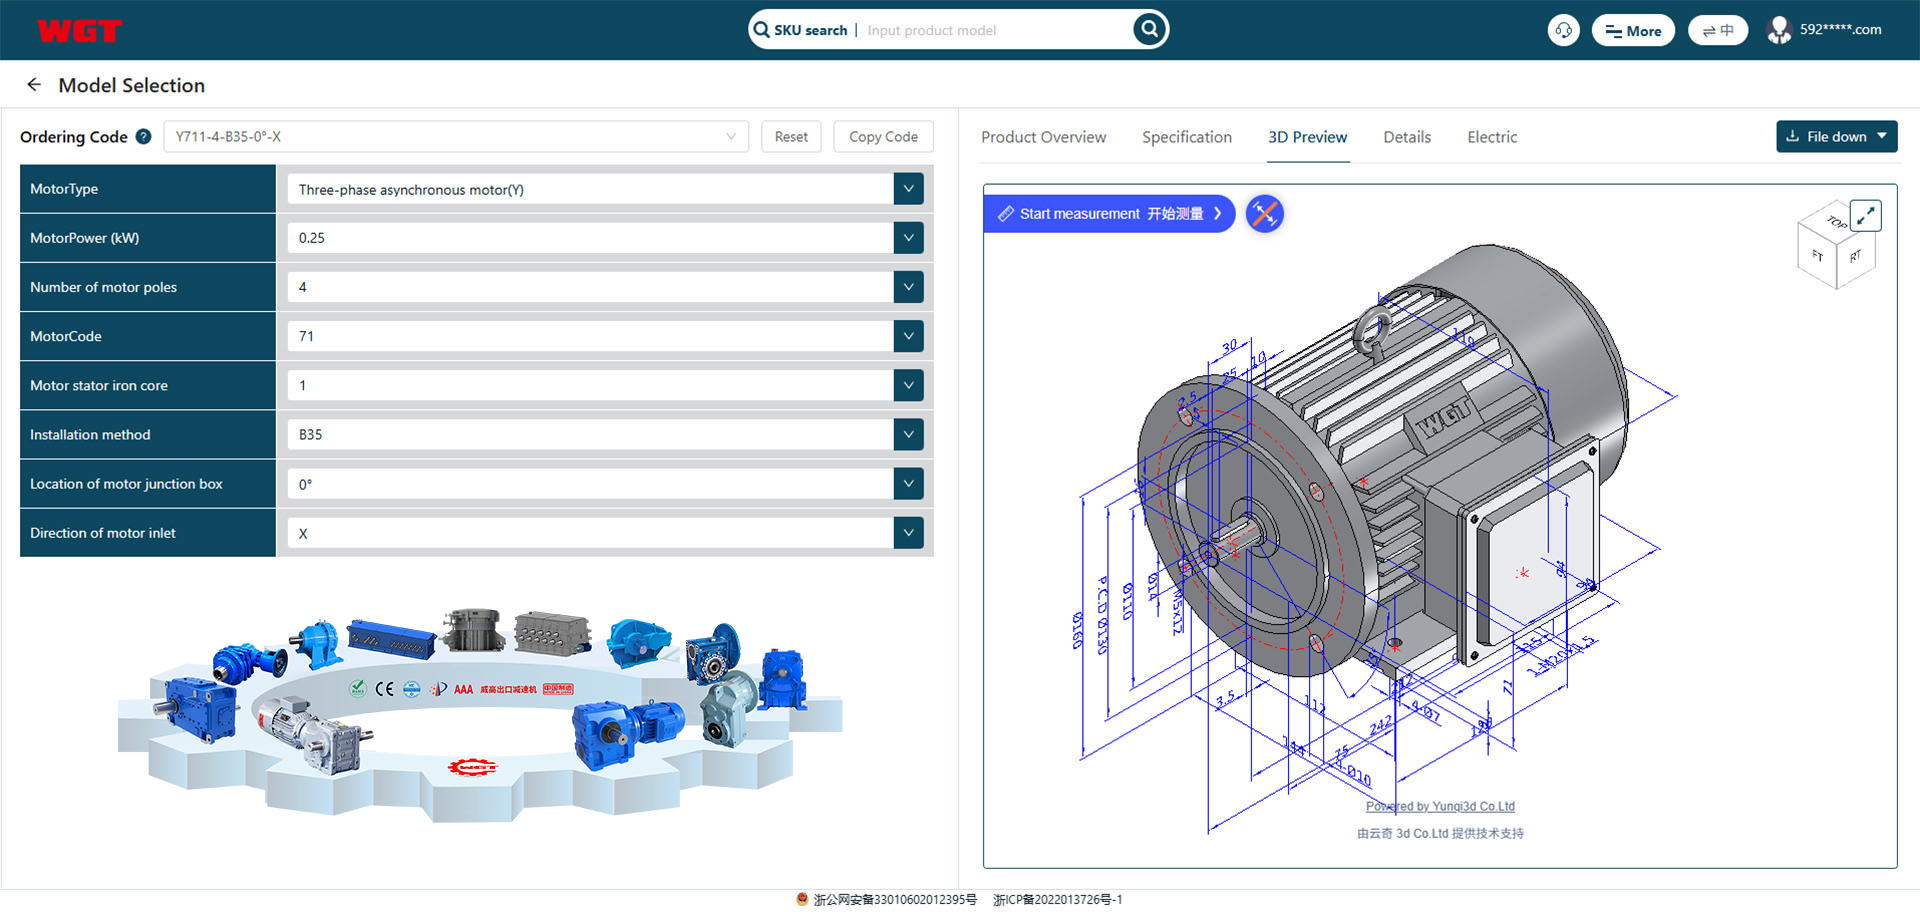Expand 3D preview to fullscreen
The image size is (1920, 912).
[1865, 216]
